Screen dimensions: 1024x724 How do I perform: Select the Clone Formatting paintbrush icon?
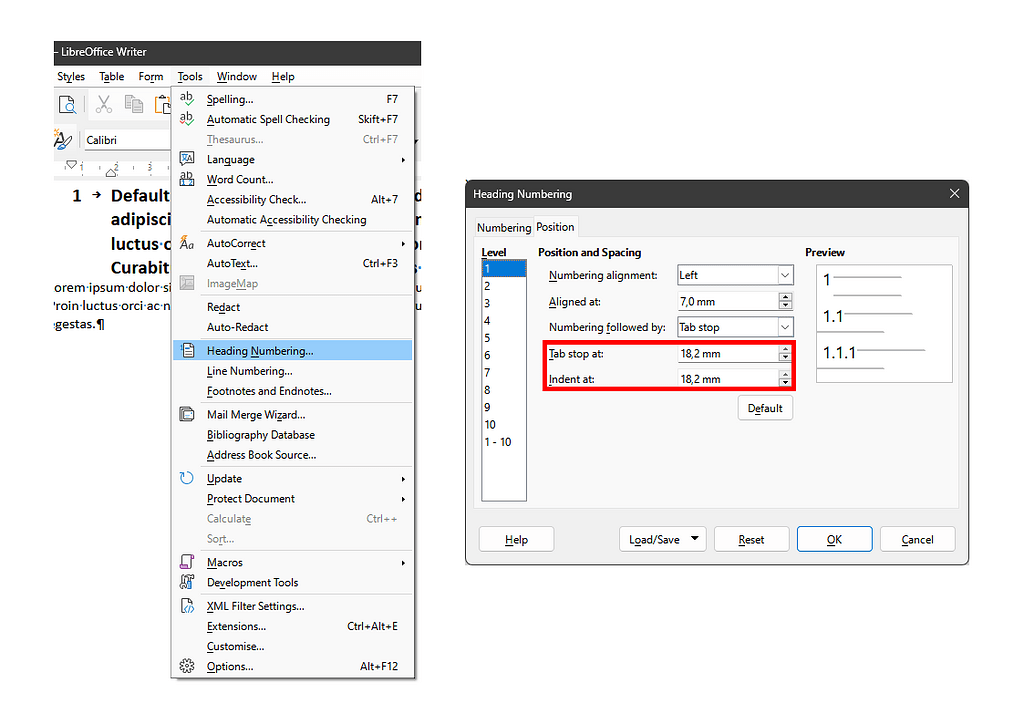pyautogui.click(x=62, y=140)
